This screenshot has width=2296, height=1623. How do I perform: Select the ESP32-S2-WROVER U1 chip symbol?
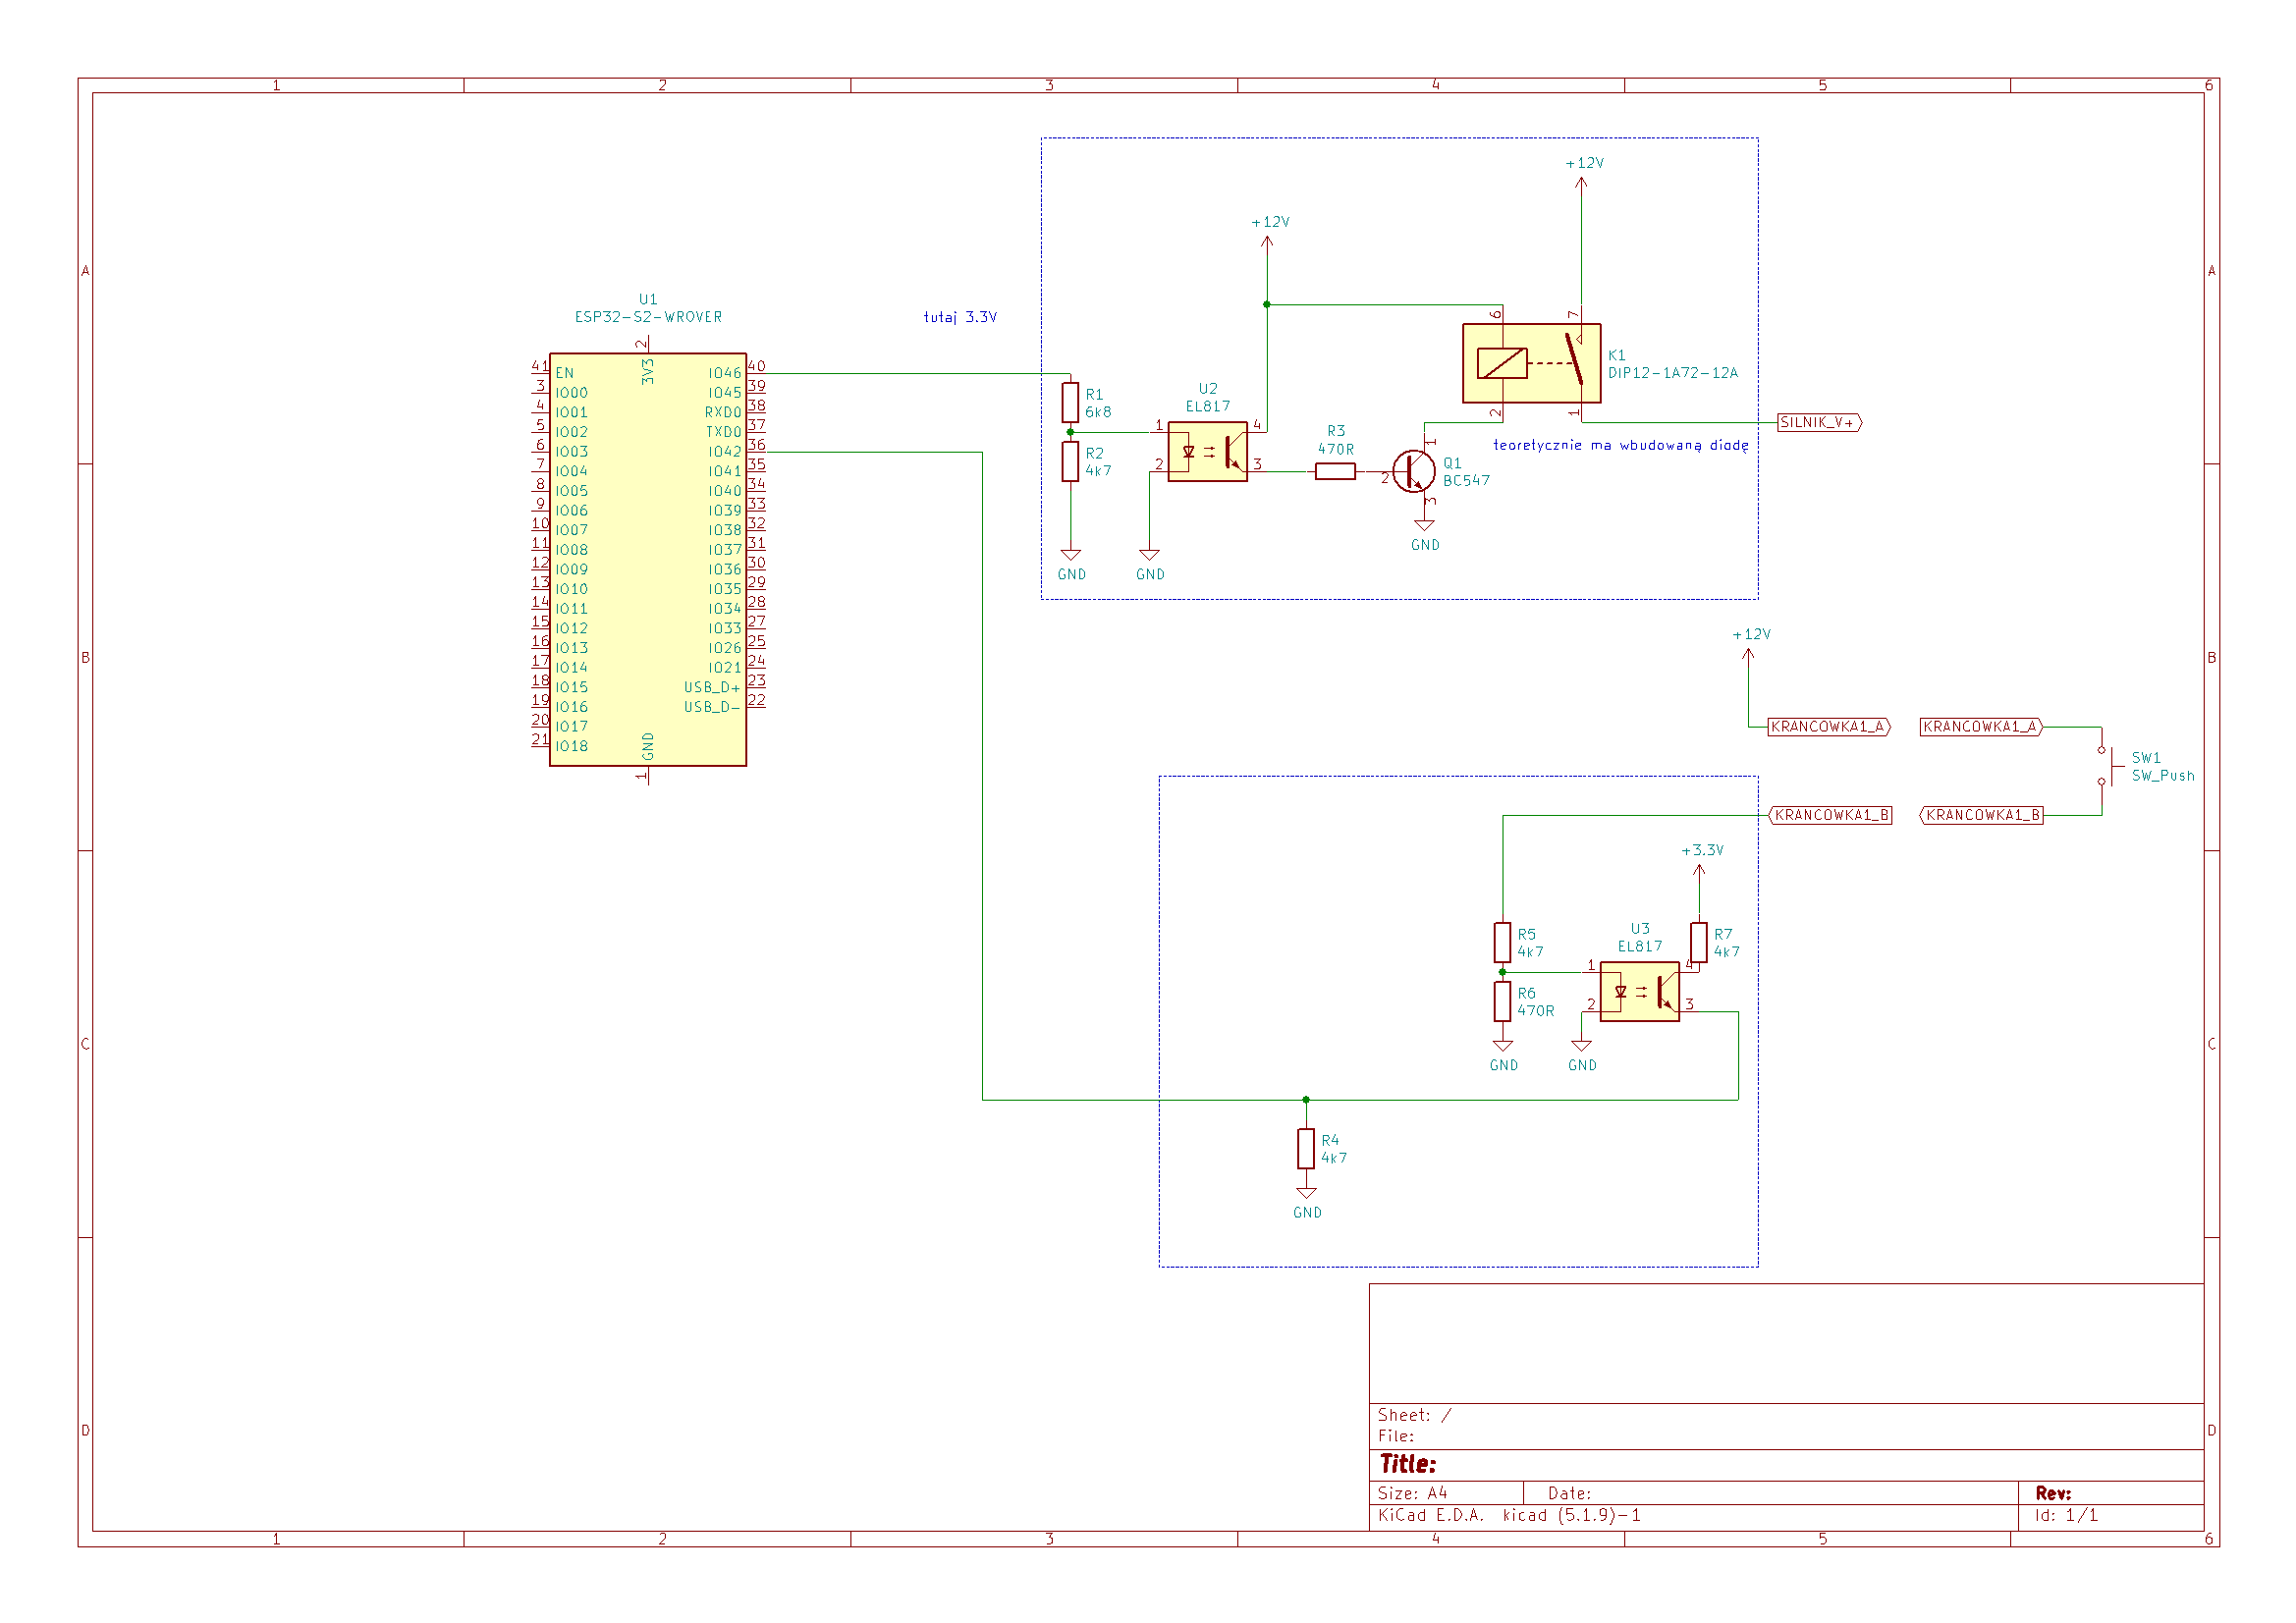tap(648, 559)
